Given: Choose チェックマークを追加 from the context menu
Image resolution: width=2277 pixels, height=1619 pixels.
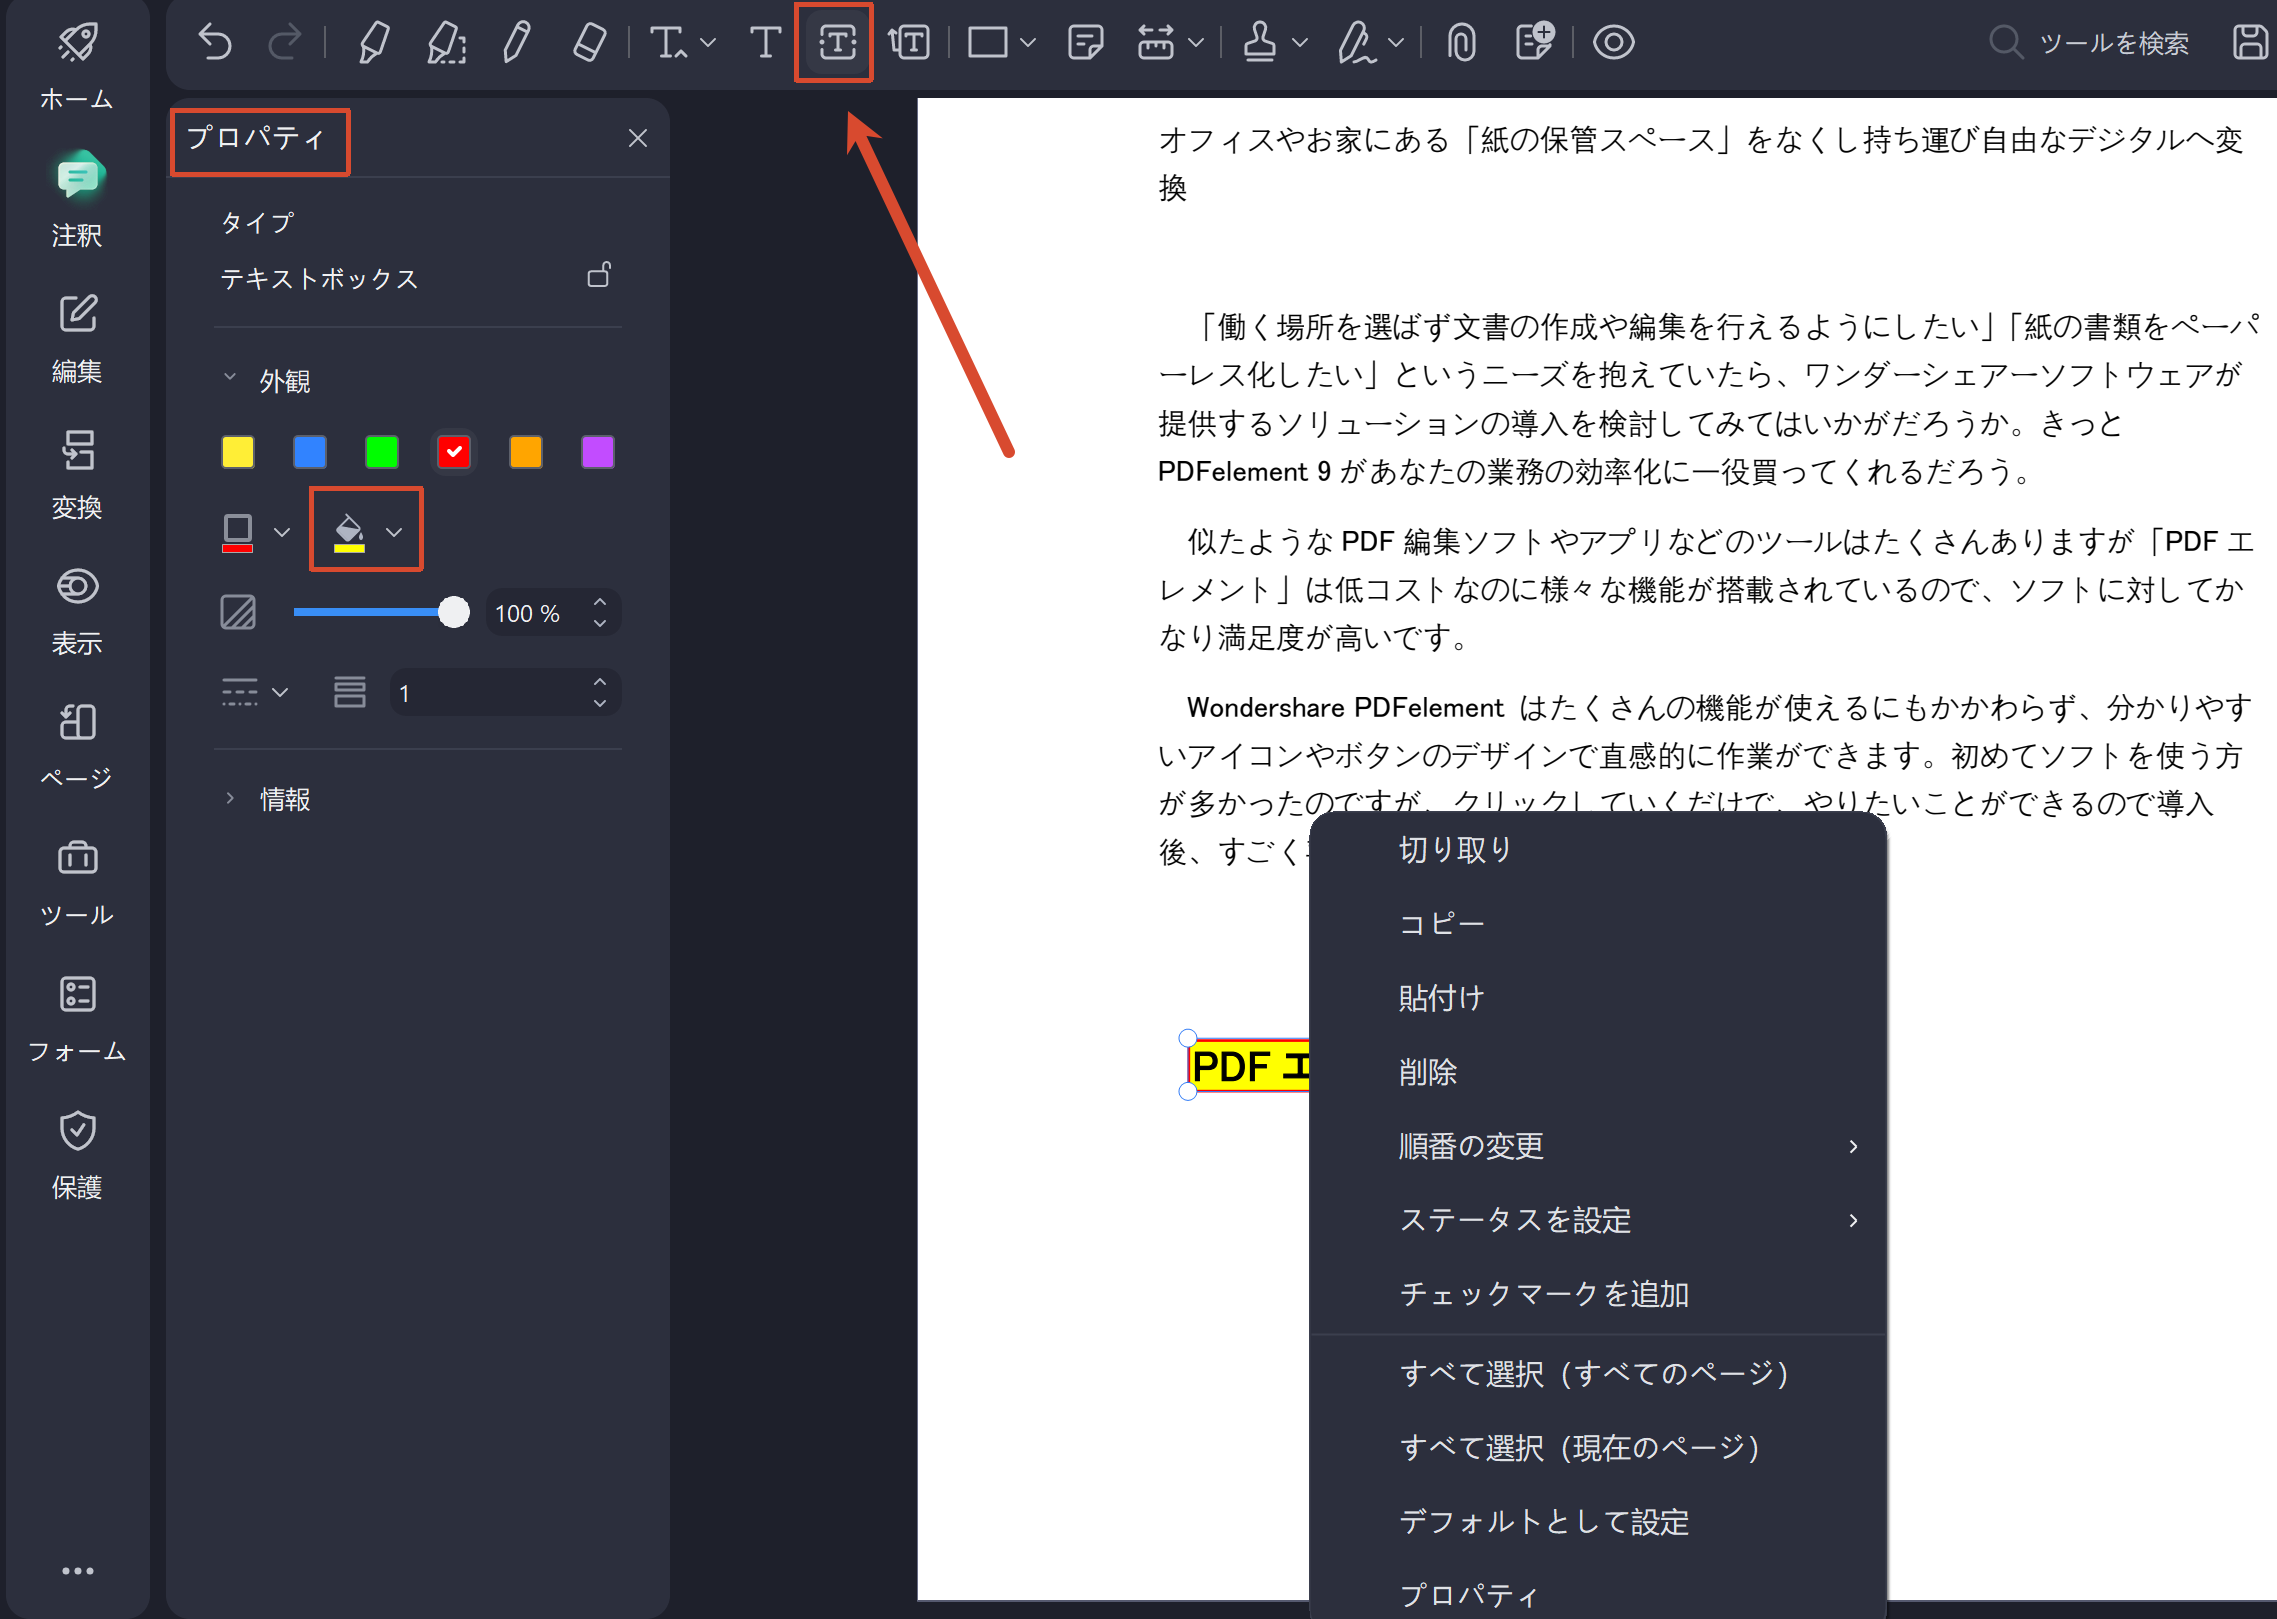Looking at the screenshot, I should [1597, 1294].
